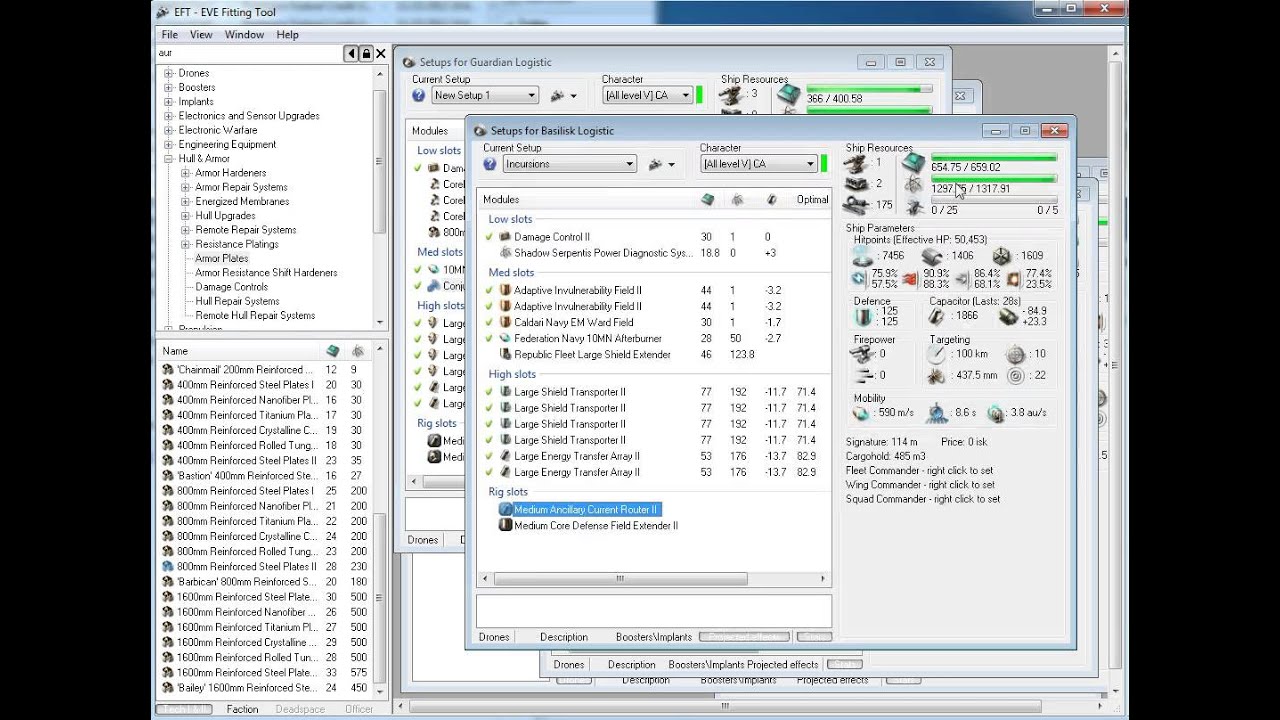
Task: Click the targeting range icon showing 100 km
Action: (x=937, y=354)
